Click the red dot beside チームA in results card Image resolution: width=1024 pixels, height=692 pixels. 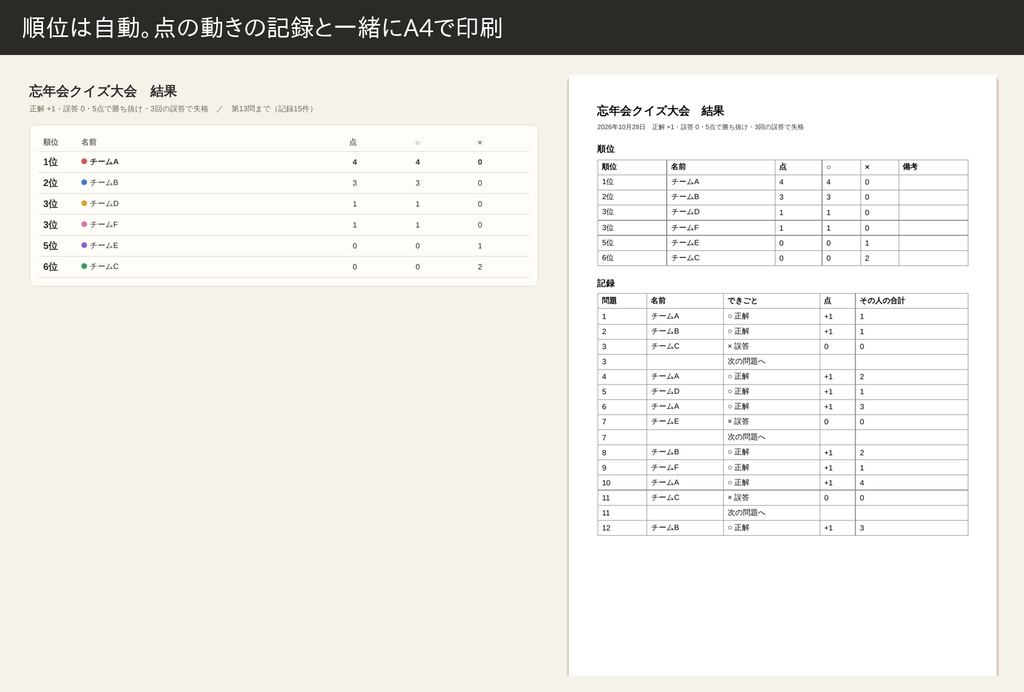84,161
